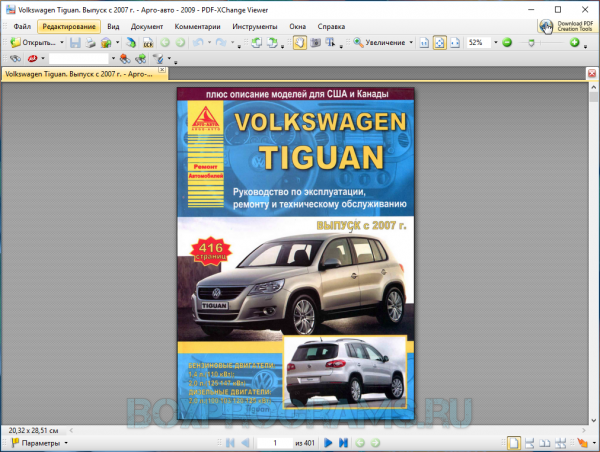
Task: Toggle the facing pages layout
Action: tap(545, 443)
